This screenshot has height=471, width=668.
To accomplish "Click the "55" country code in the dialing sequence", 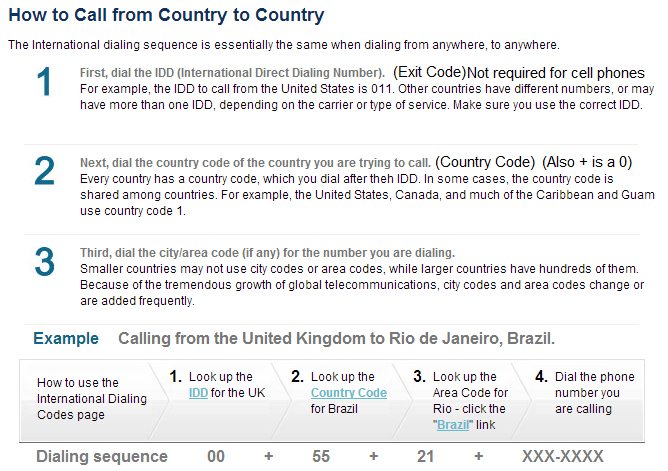I will [x=321, y=457].
